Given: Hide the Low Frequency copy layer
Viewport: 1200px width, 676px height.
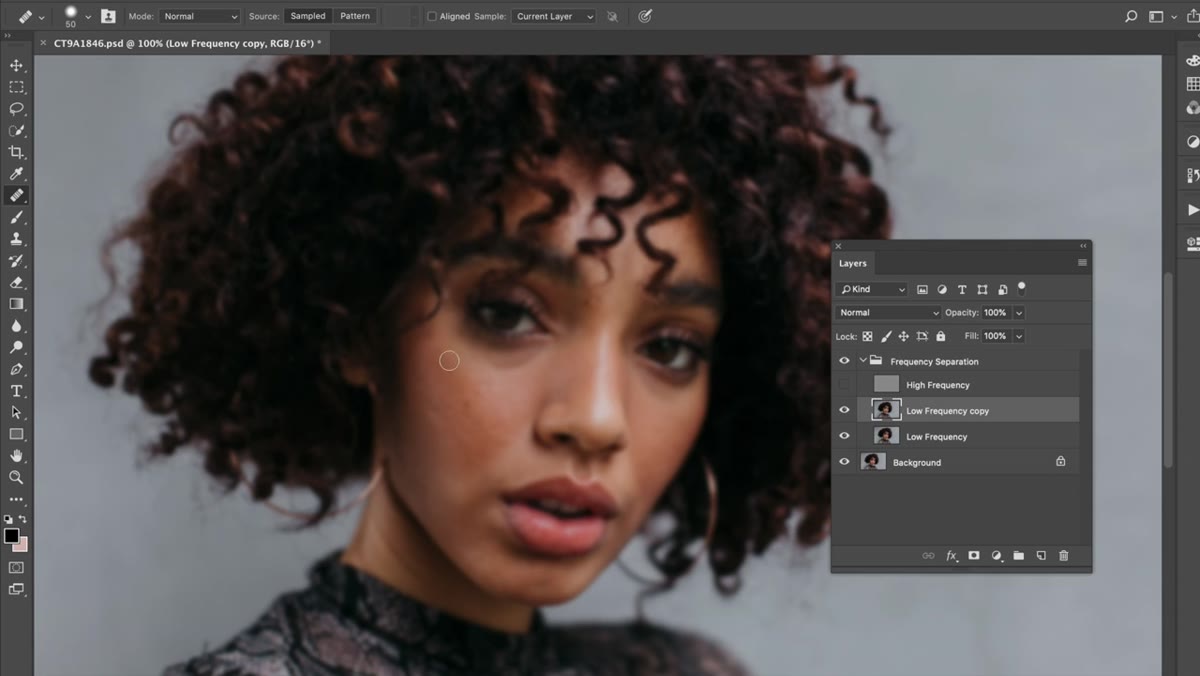Looking at the screenshot, I should [x=844, y=410].
